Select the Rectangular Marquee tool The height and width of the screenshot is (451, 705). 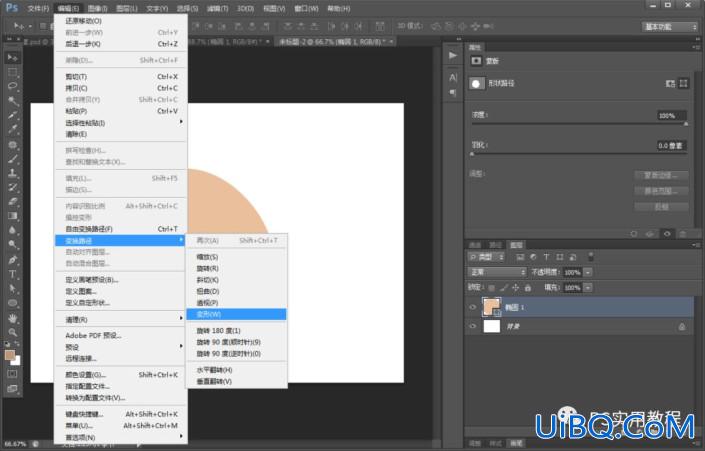coord(13,72)
